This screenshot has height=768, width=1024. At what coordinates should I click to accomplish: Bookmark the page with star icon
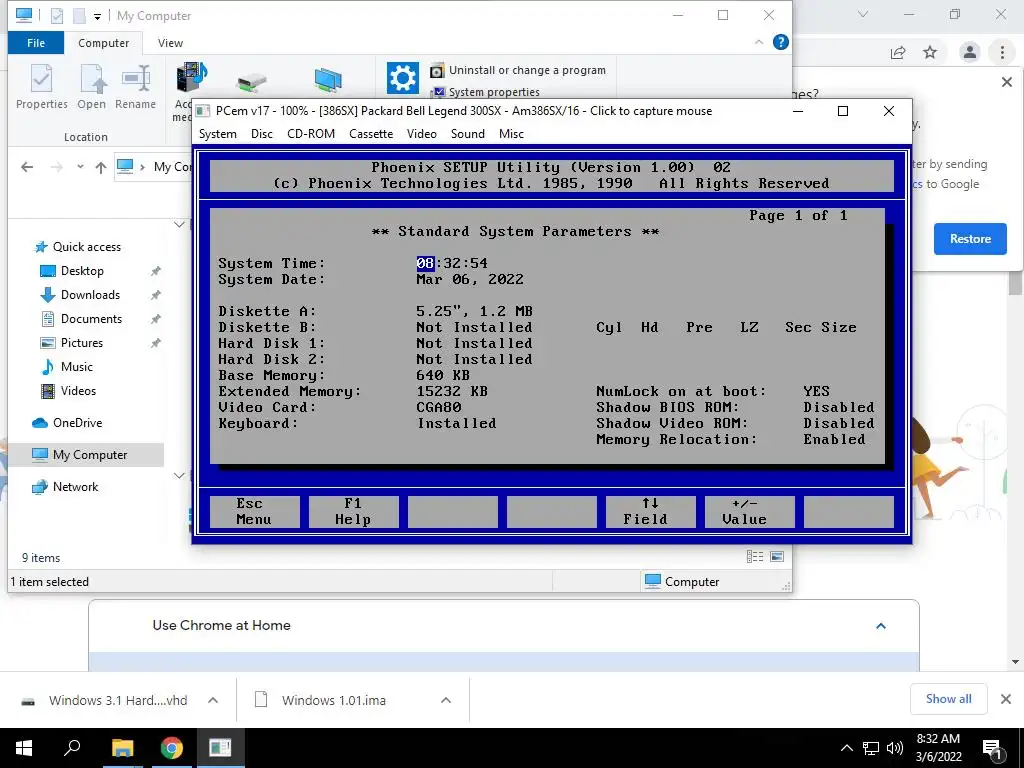click(930, 52)
